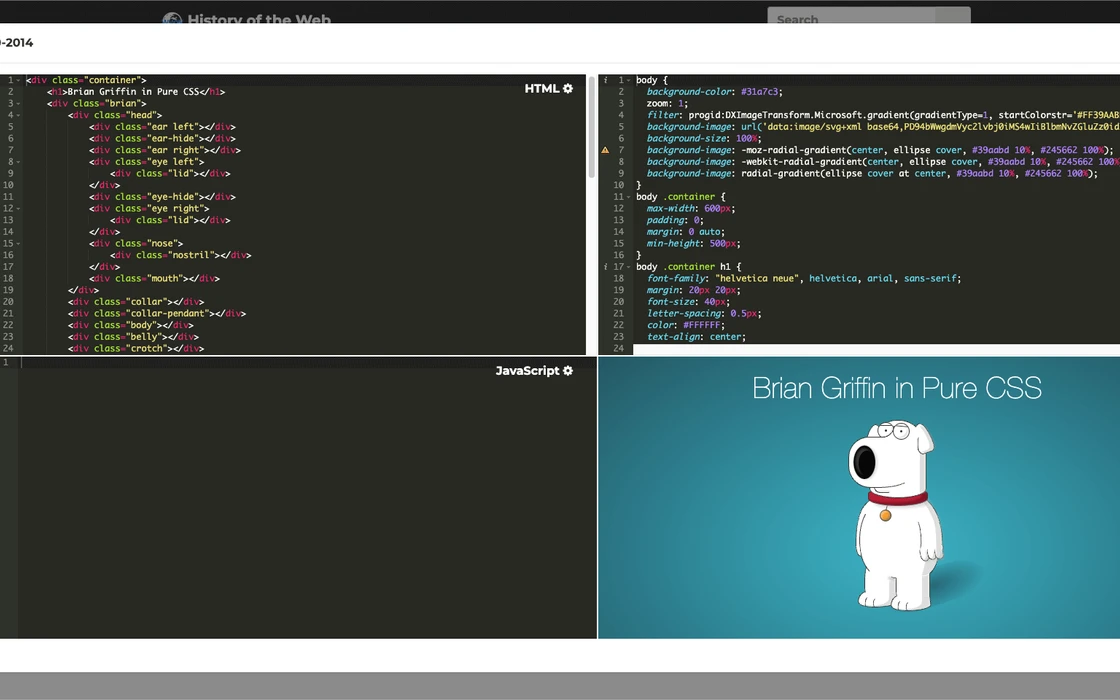Fold the body .container rule on CSS line 11
The width and height of the screenshot is (1120, 700).
[629, 196]
